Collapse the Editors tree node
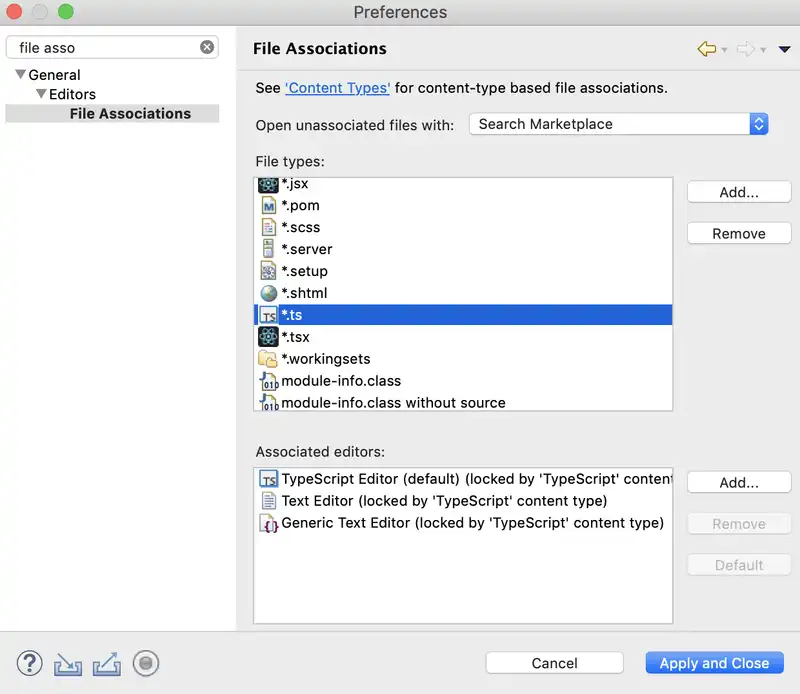 (41, 95)
